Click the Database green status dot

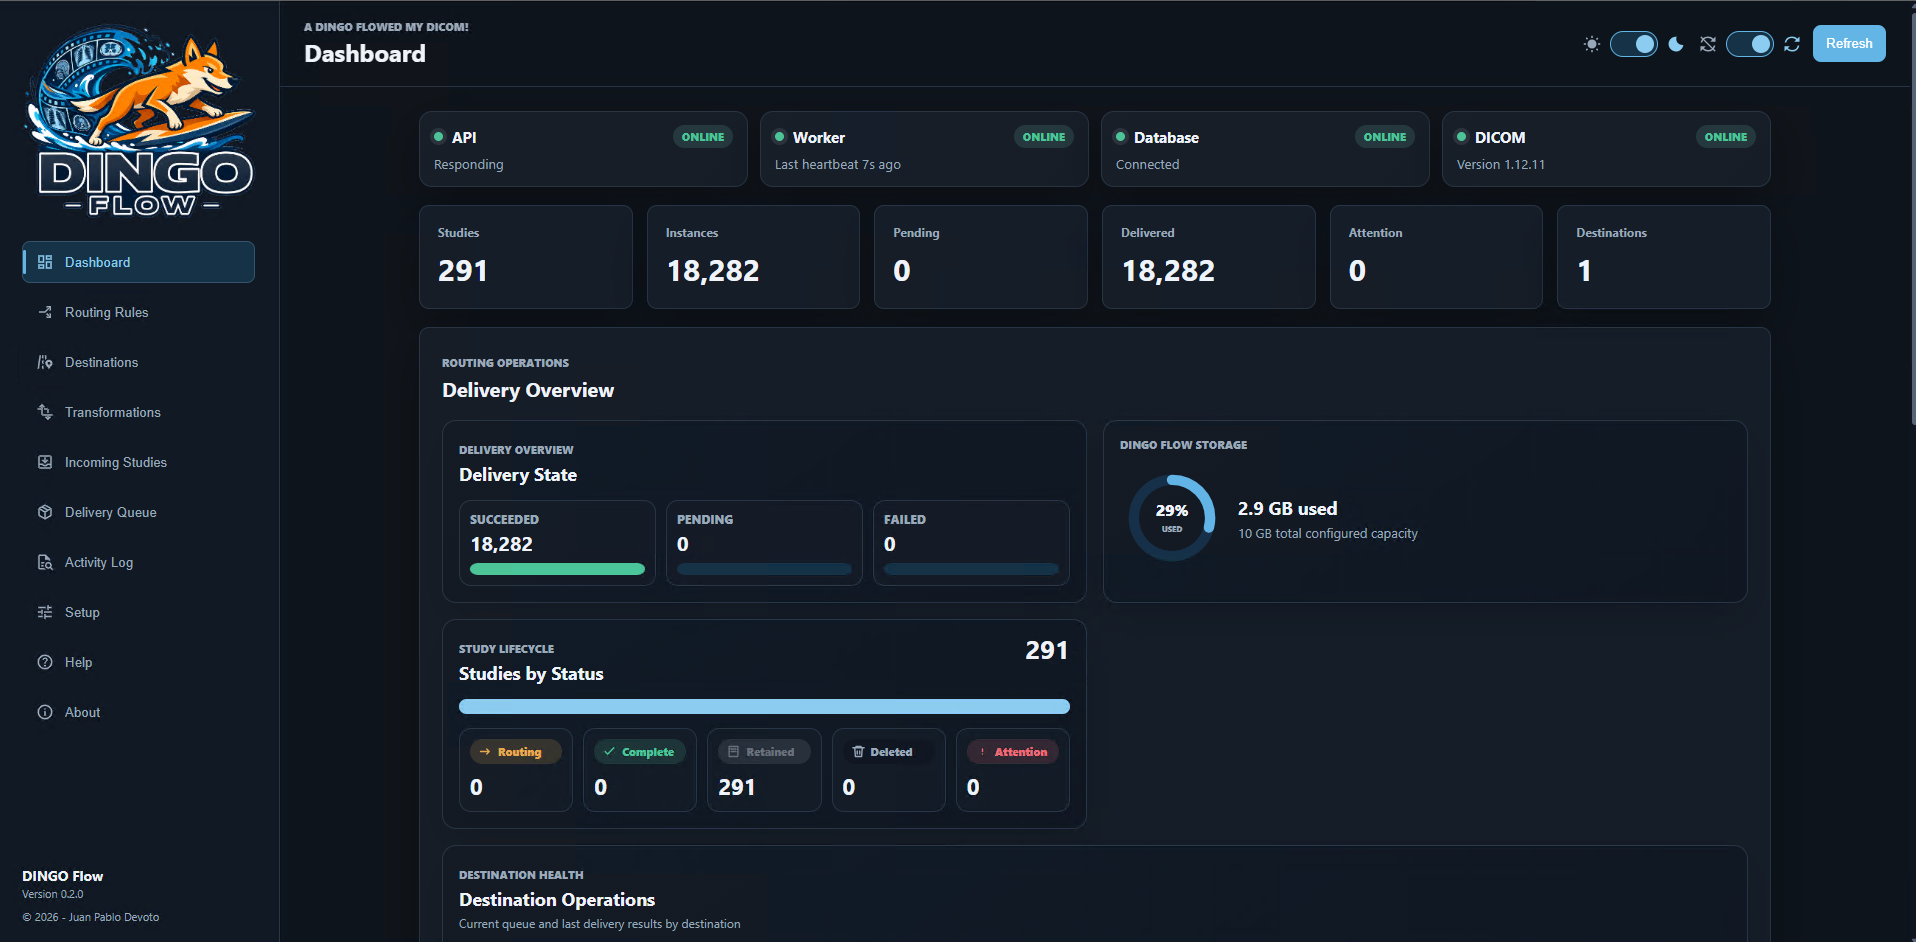(1120, 137)
